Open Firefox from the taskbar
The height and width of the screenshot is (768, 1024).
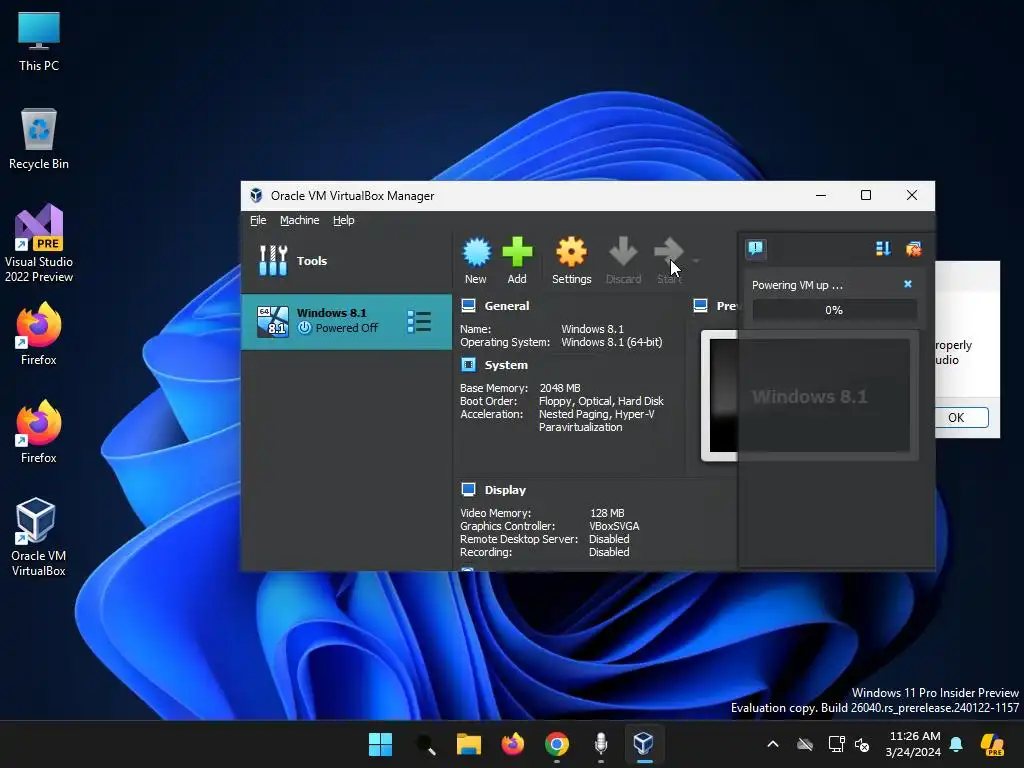point(513,744)
